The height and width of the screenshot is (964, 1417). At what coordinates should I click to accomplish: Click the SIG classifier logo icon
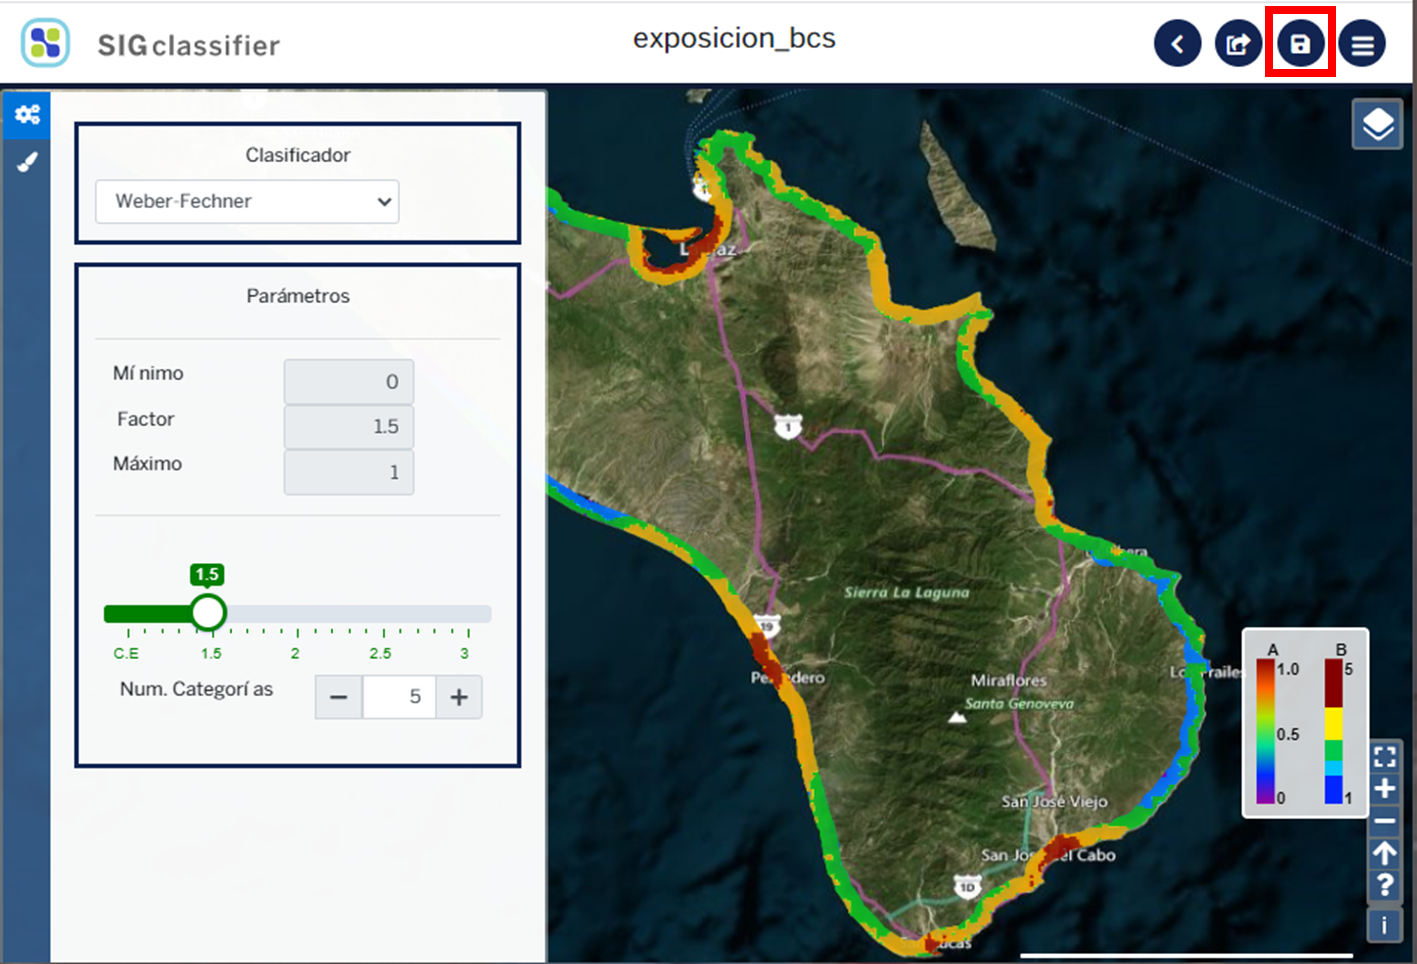pos(46,43)
